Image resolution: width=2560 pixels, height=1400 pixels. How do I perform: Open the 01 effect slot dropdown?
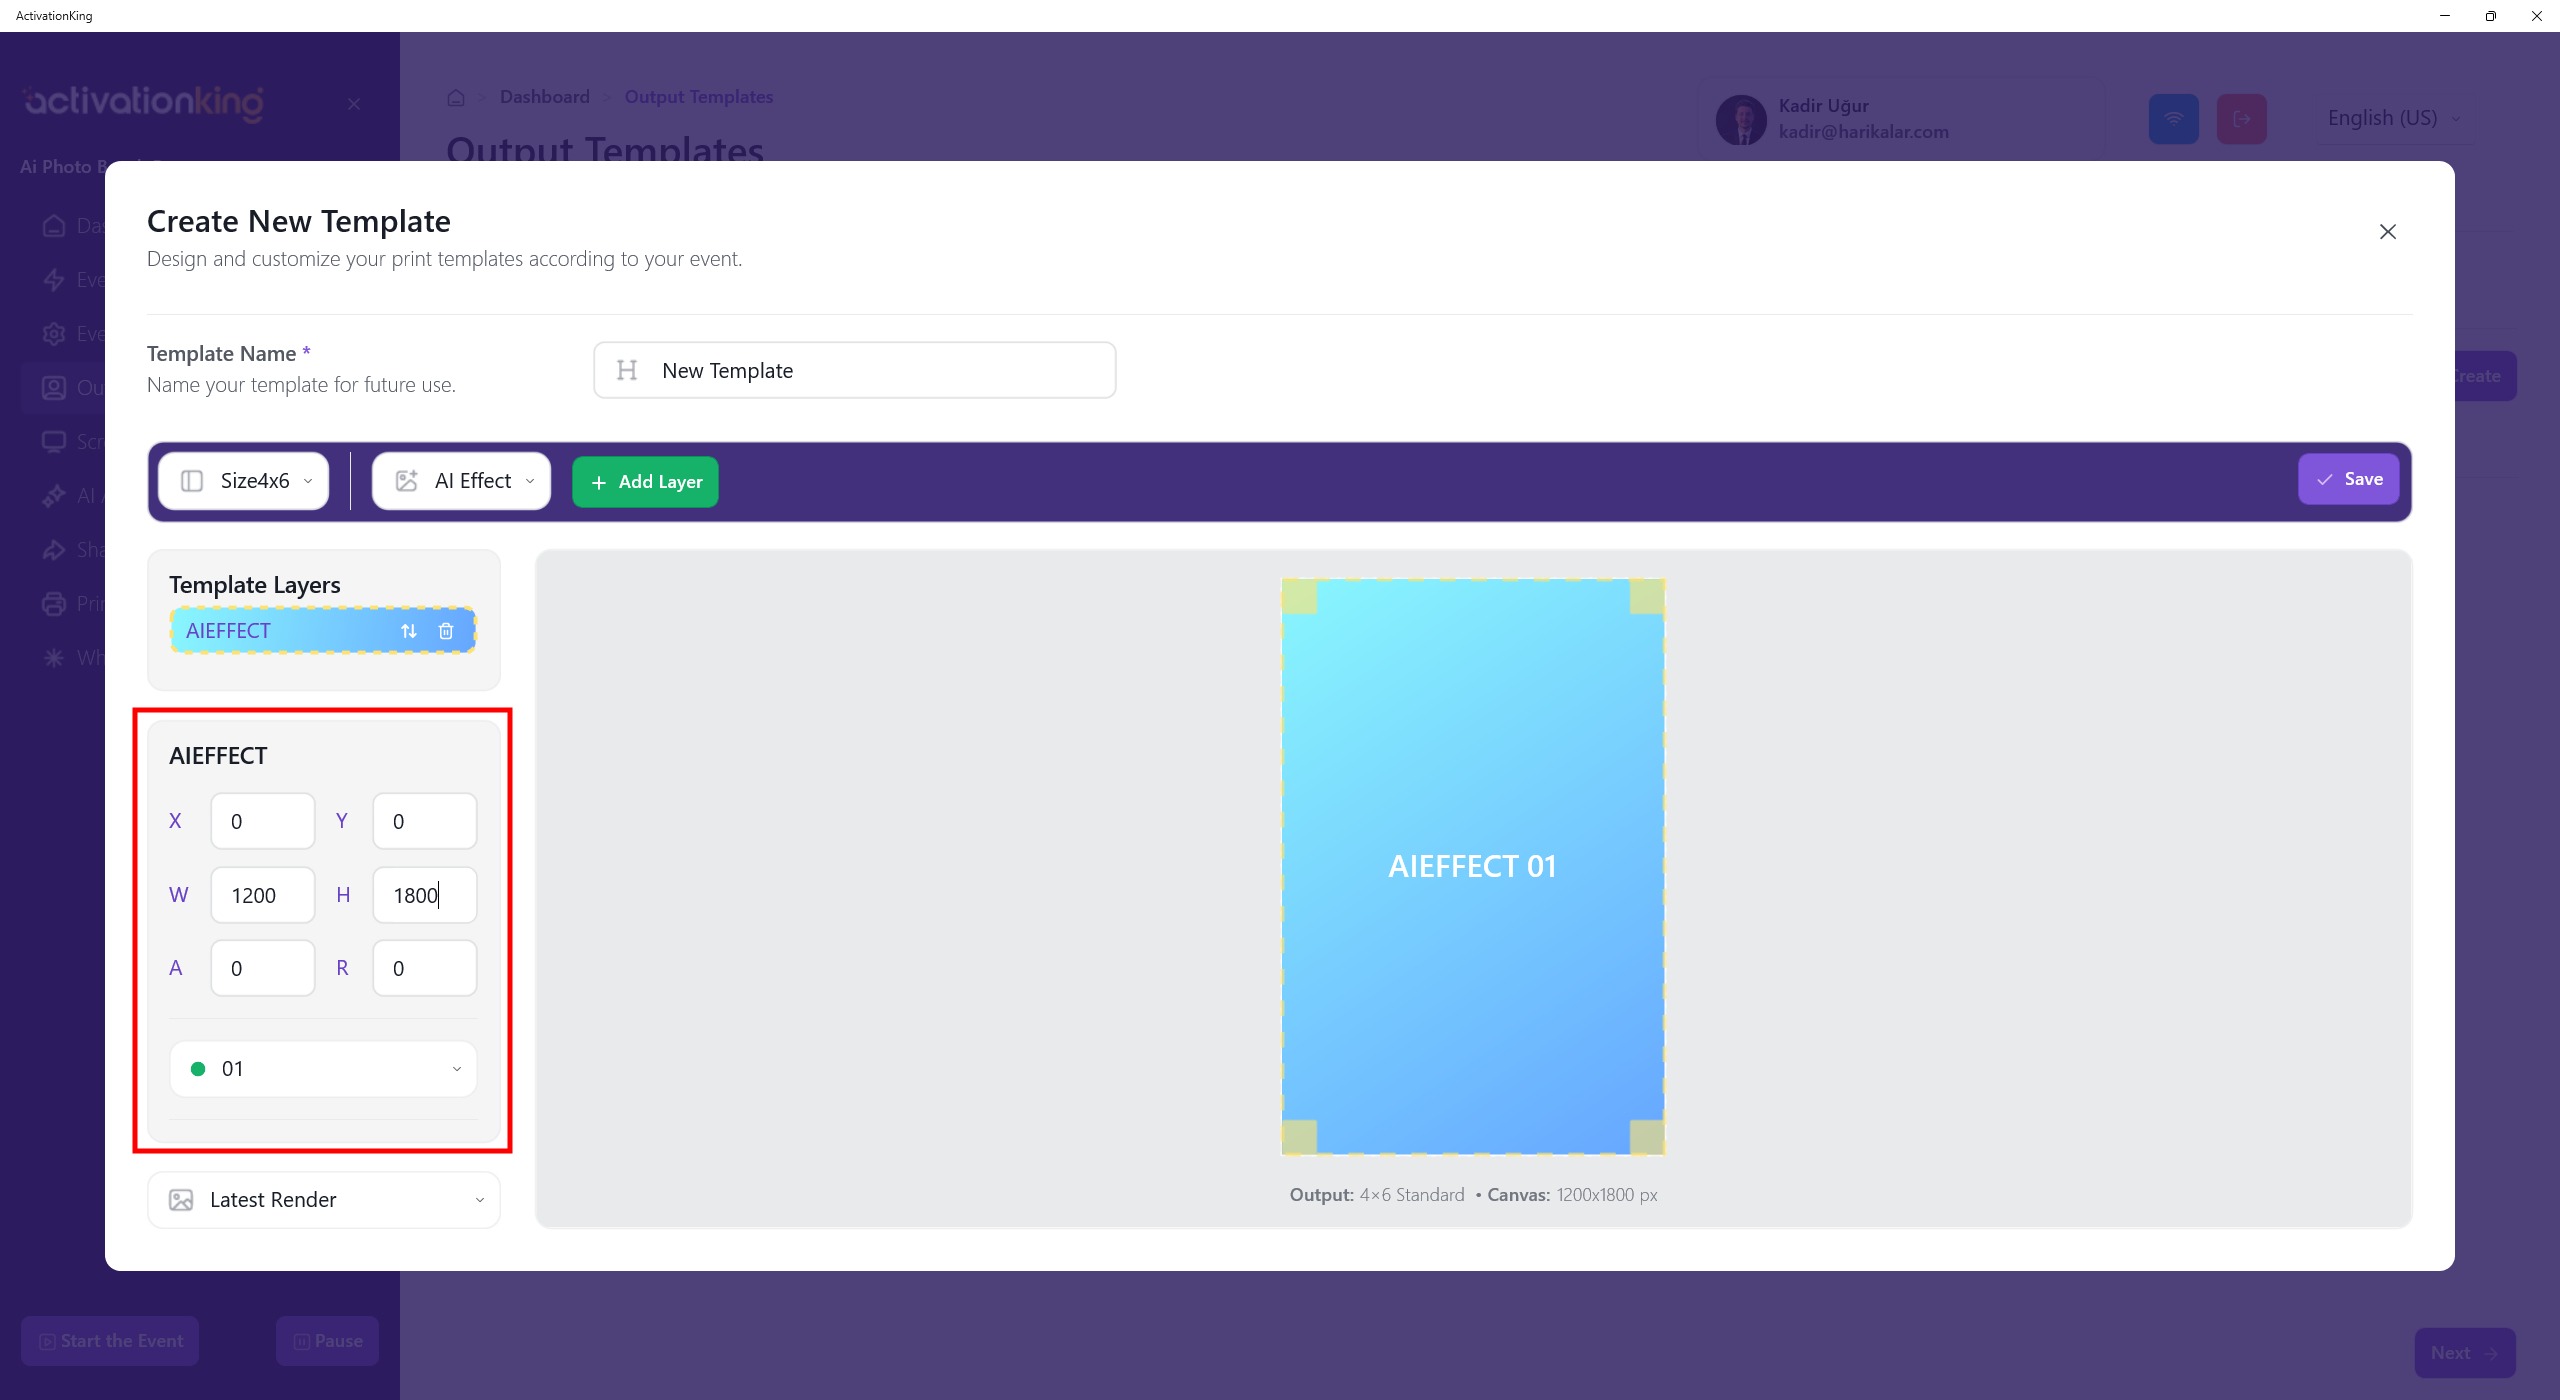pos(323,1069)
